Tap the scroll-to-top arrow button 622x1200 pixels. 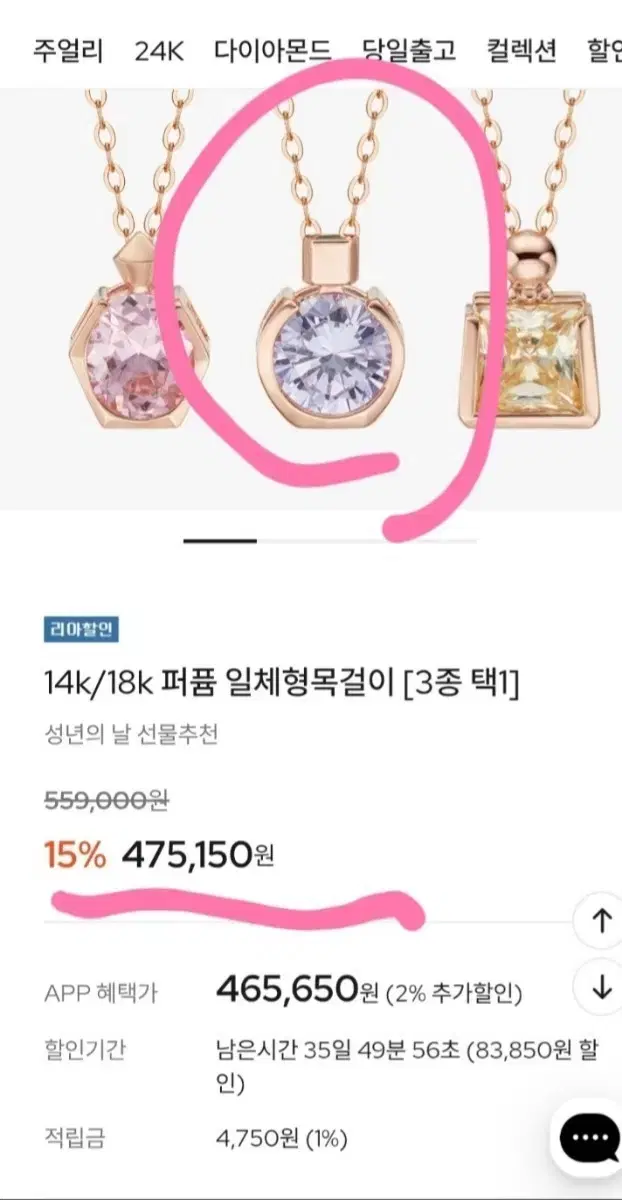point(600,922)
